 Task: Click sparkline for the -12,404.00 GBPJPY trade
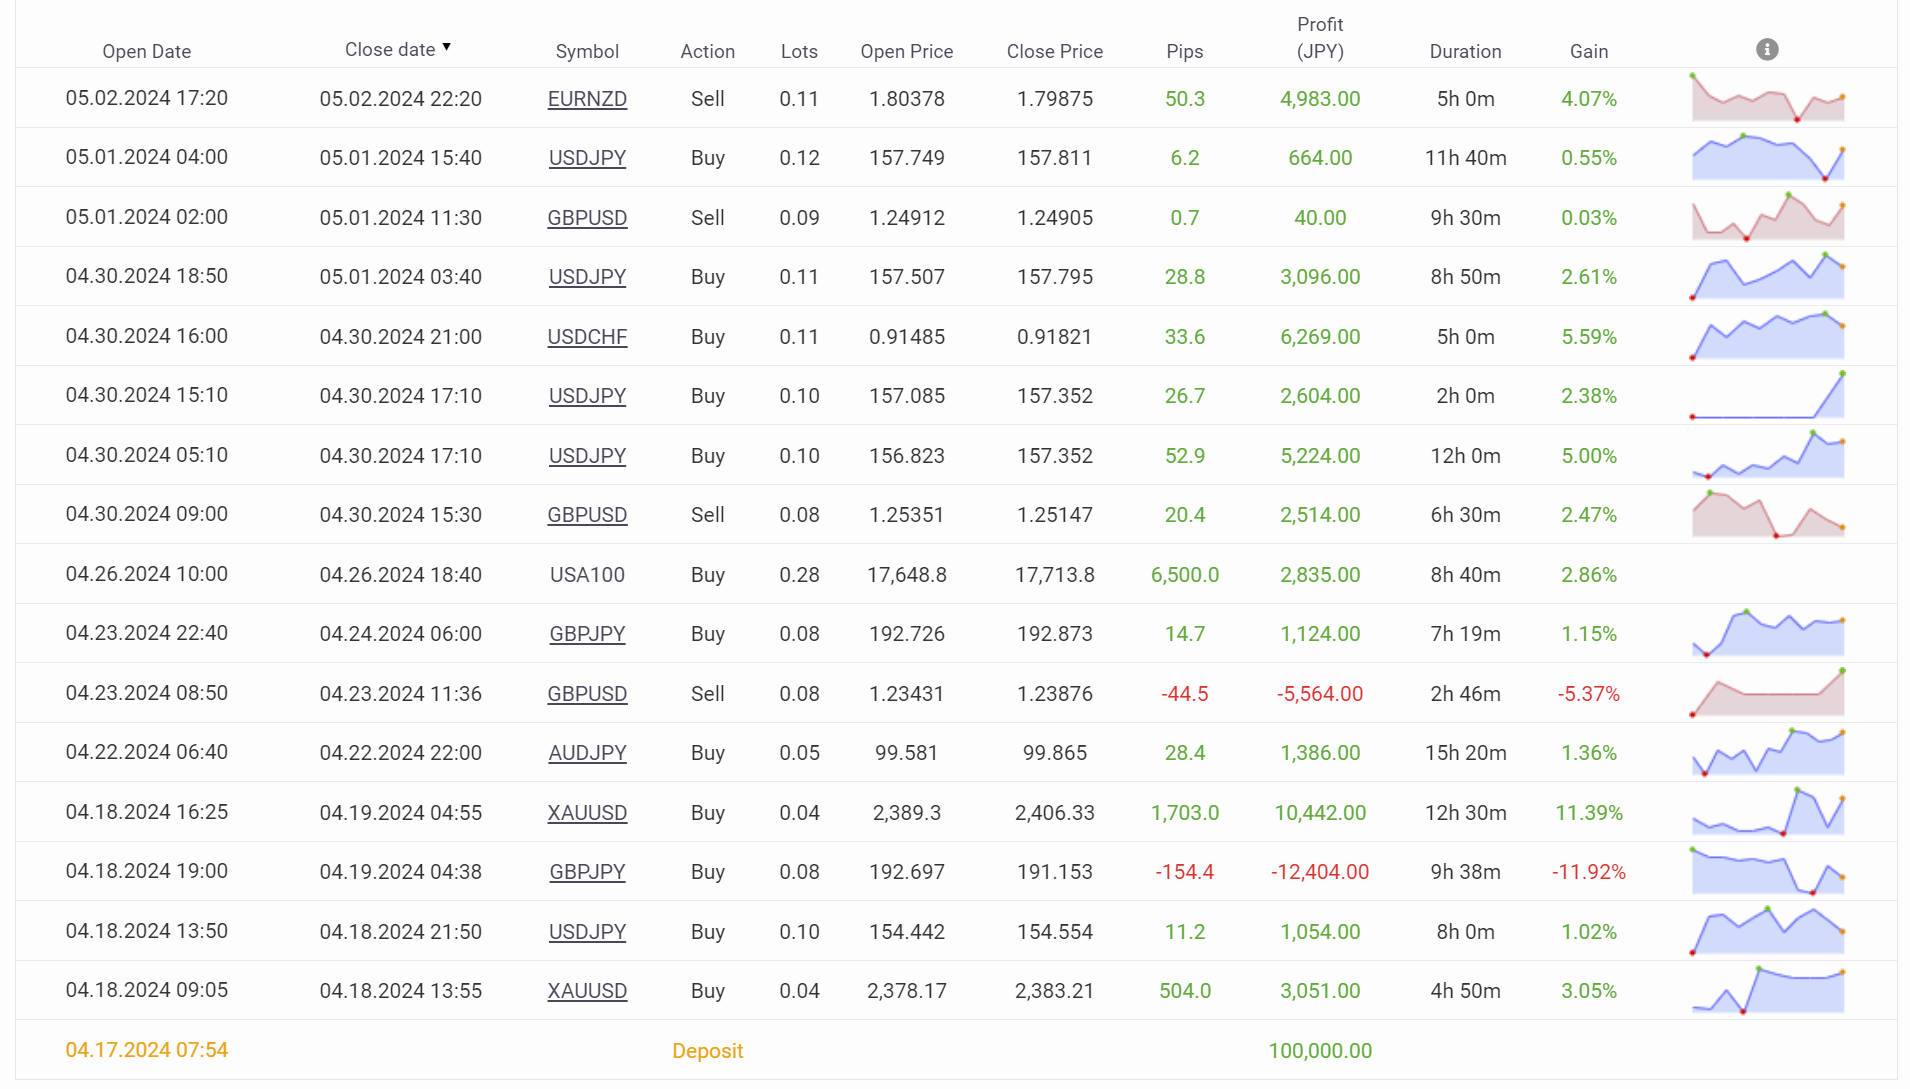pyautogui.click(x=1767, y=872)
